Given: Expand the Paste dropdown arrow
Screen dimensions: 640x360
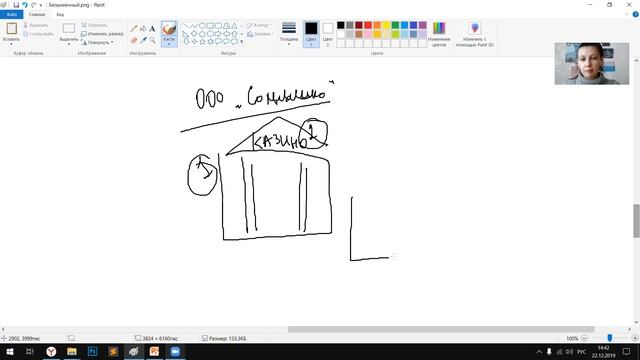Looking at the screenshot, I should pyautogui.click(x=11, y=44).
